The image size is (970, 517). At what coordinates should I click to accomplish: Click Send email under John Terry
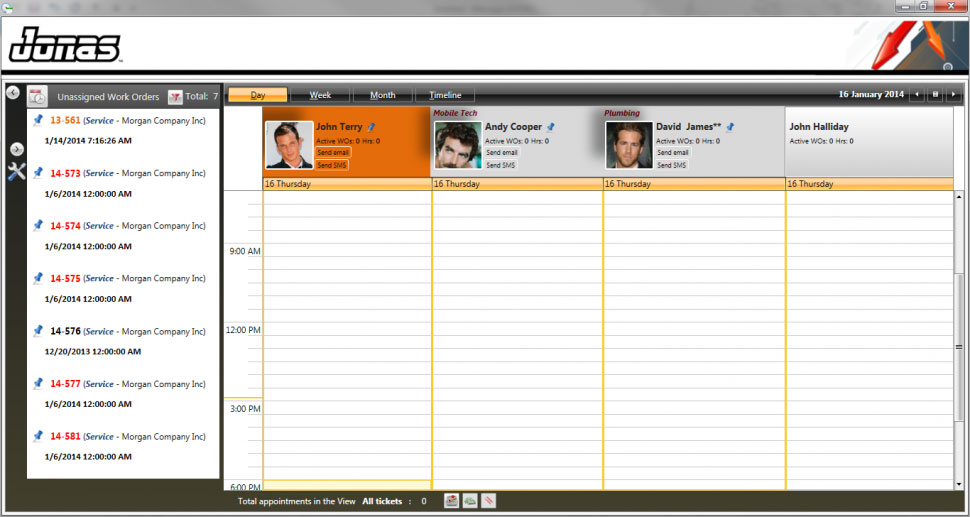333,153
